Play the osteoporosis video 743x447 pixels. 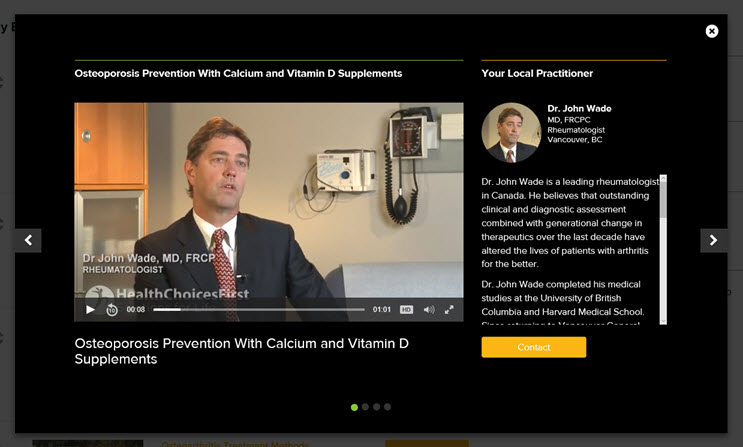click(90, 310)
